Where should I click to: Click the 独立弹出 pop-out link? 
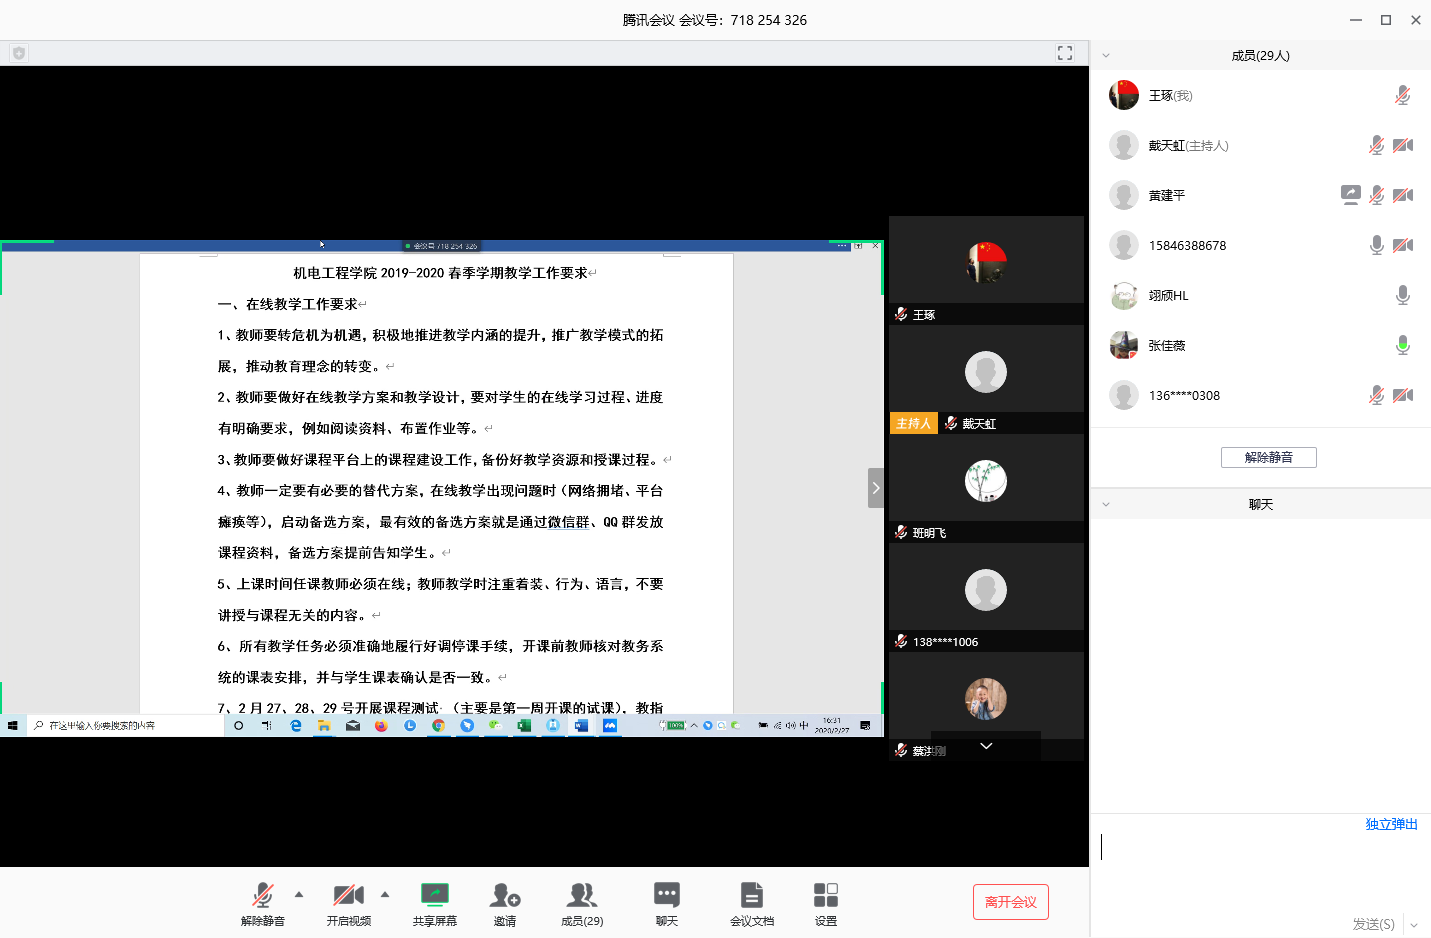[x=1391, y=824]
